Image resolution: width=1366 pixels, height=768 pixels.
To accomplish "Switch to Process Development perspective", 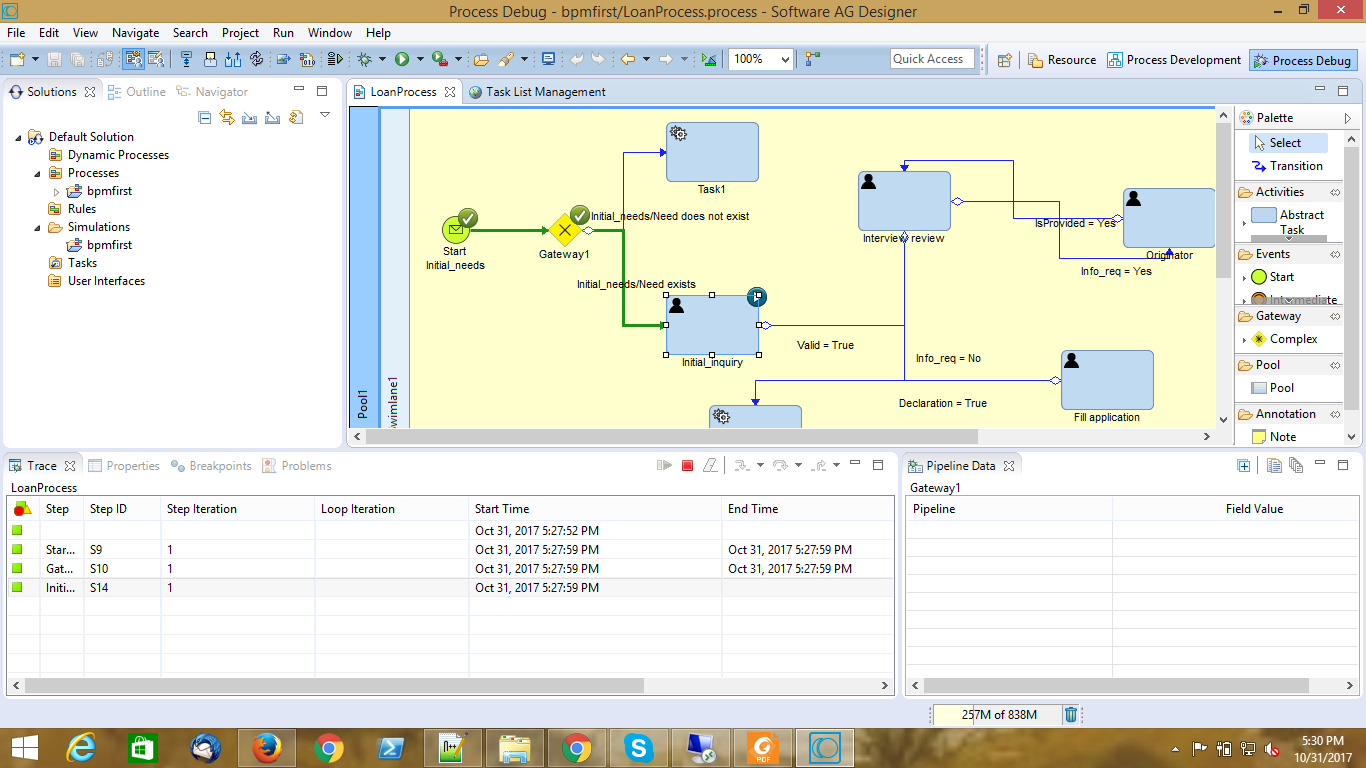I will [1174, 60].
